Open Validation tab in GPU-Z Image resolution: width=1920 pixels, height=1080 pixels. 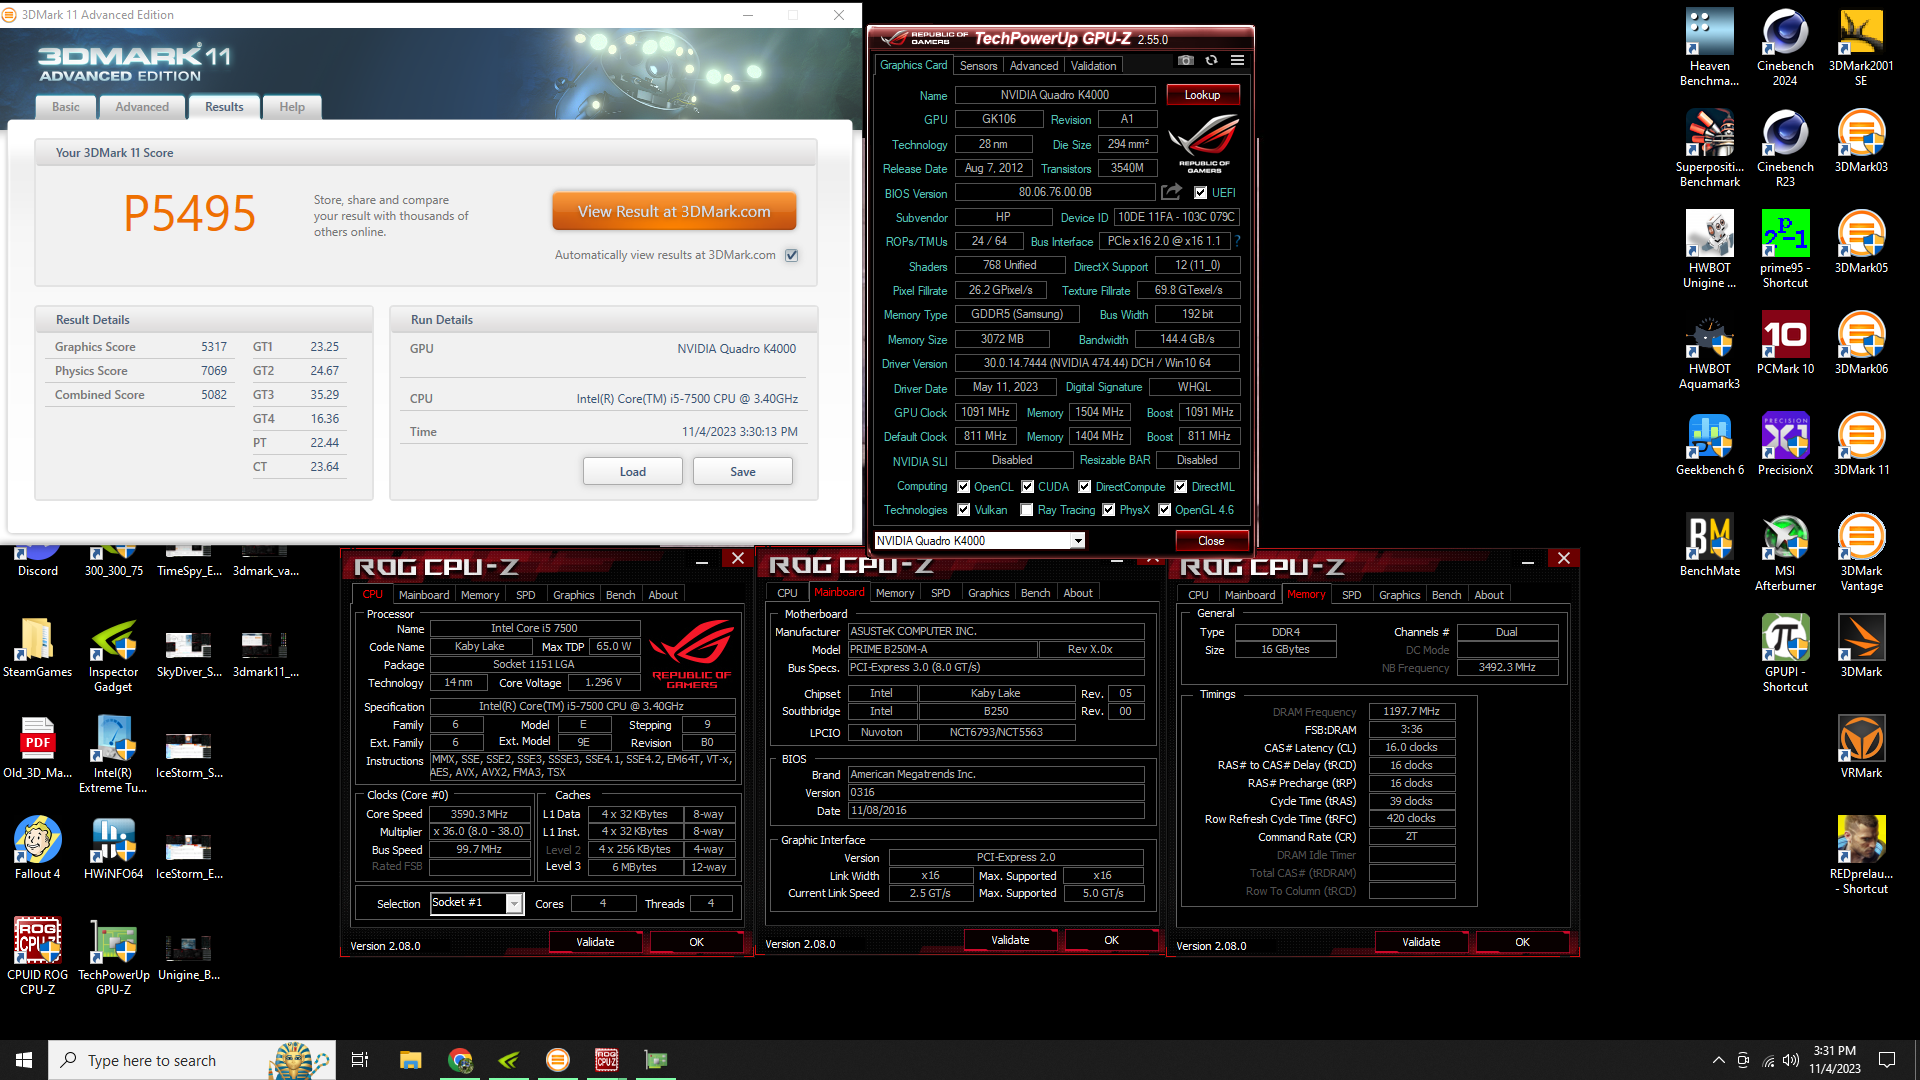[1093, 66]
